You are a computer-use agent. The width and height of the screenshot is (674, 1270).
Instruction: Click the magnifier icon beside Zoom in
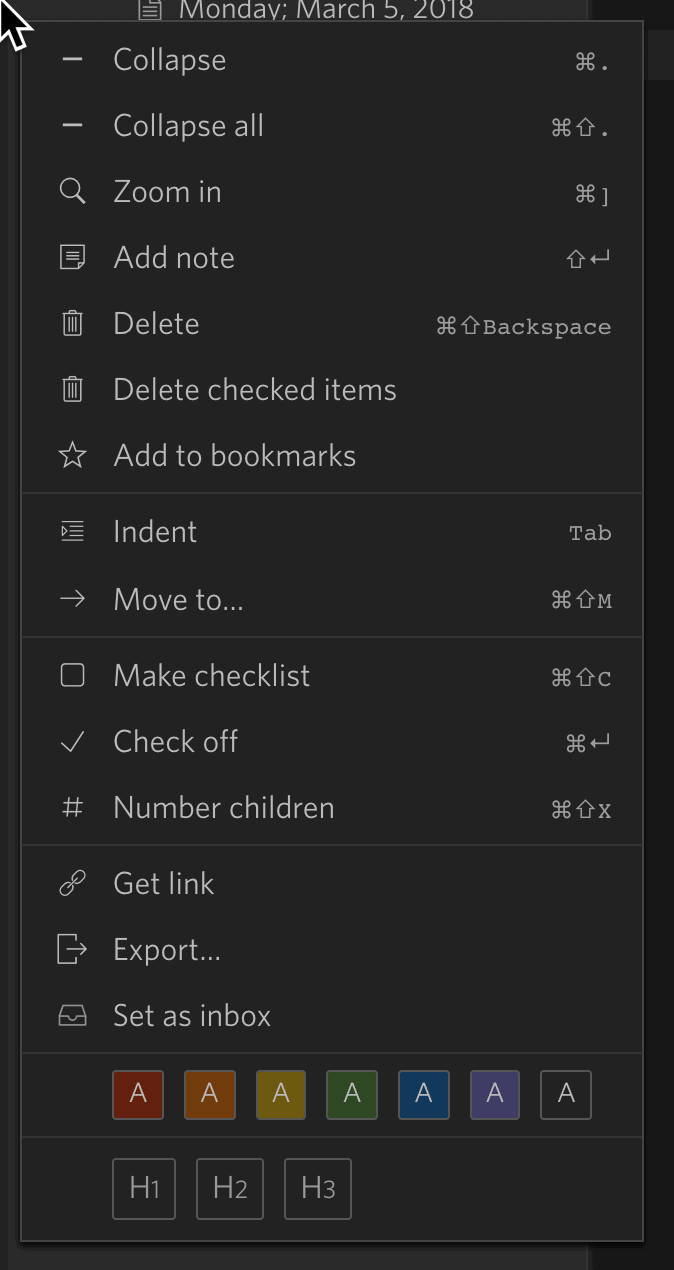click(72, 191)
